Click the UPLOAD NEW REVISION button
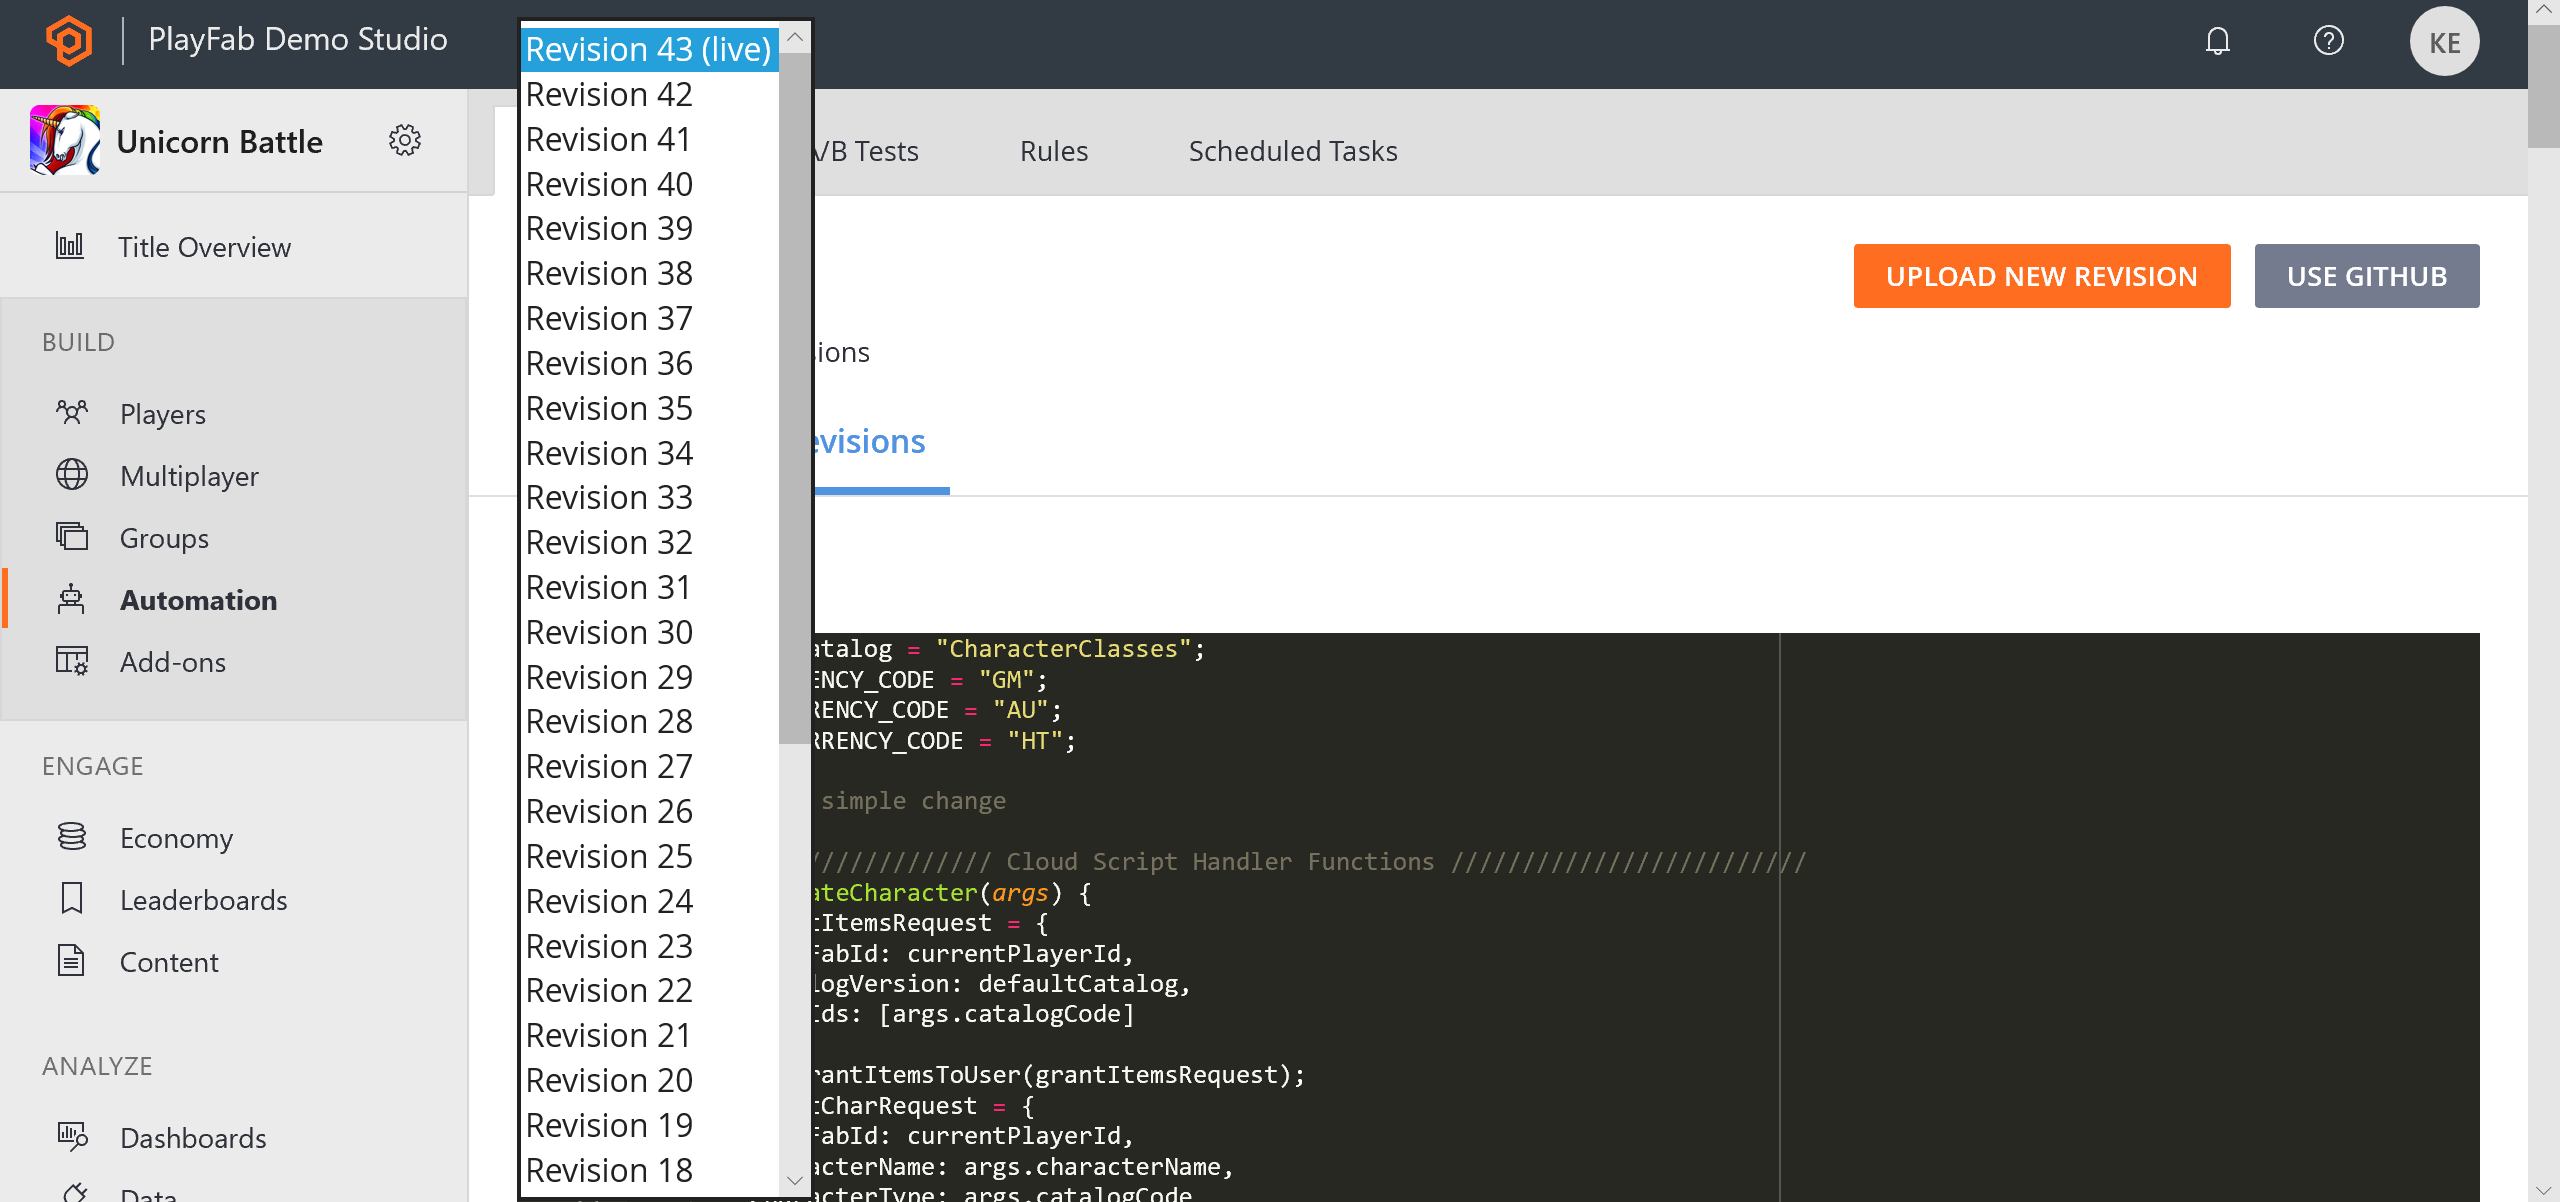 (x=2039, y=276)
